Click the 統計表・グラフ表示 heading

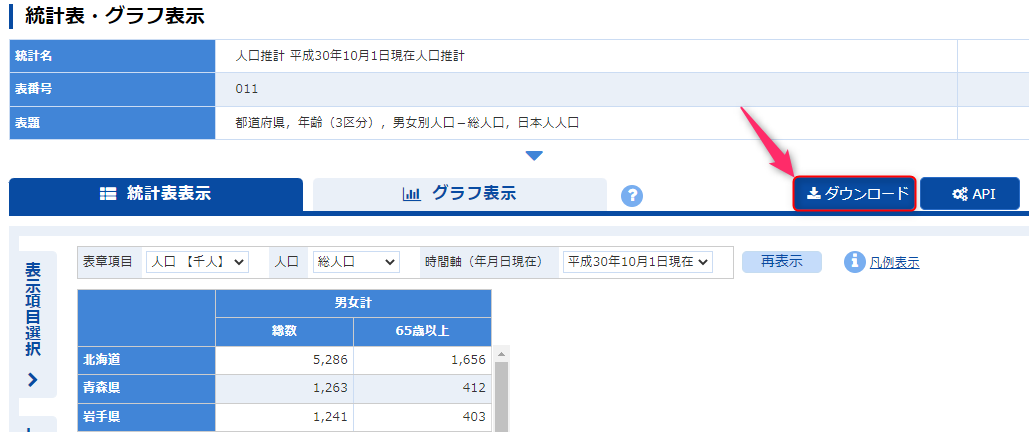(x=114, y=16)
